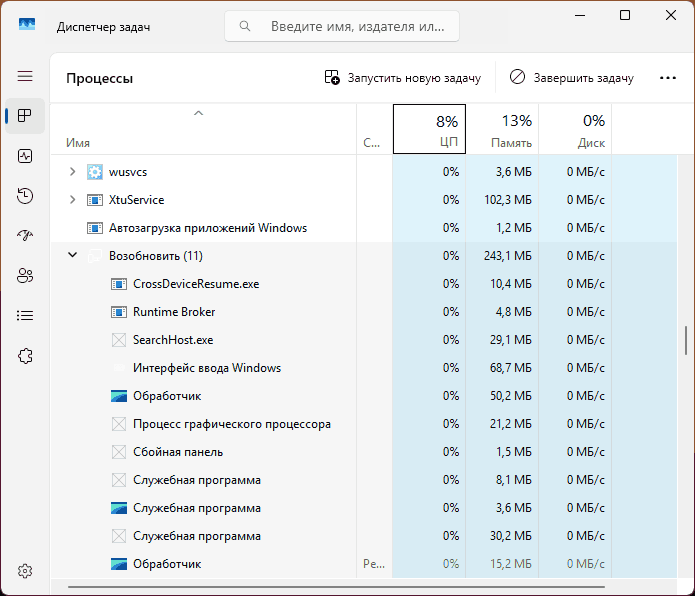695x596 pixels.
Task: Click the CrossDeviceResume.exe process icon
Action: (119, 284)
